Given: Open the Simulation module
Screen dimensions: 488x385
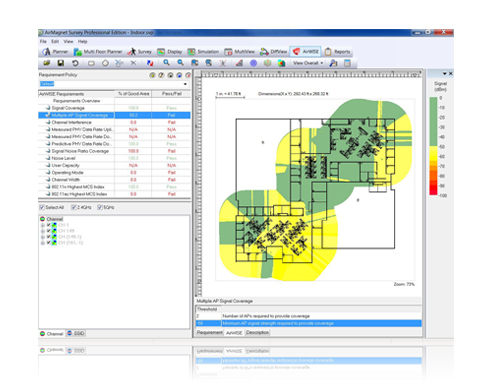Looking at the screenshot, I should coord(203,52).
